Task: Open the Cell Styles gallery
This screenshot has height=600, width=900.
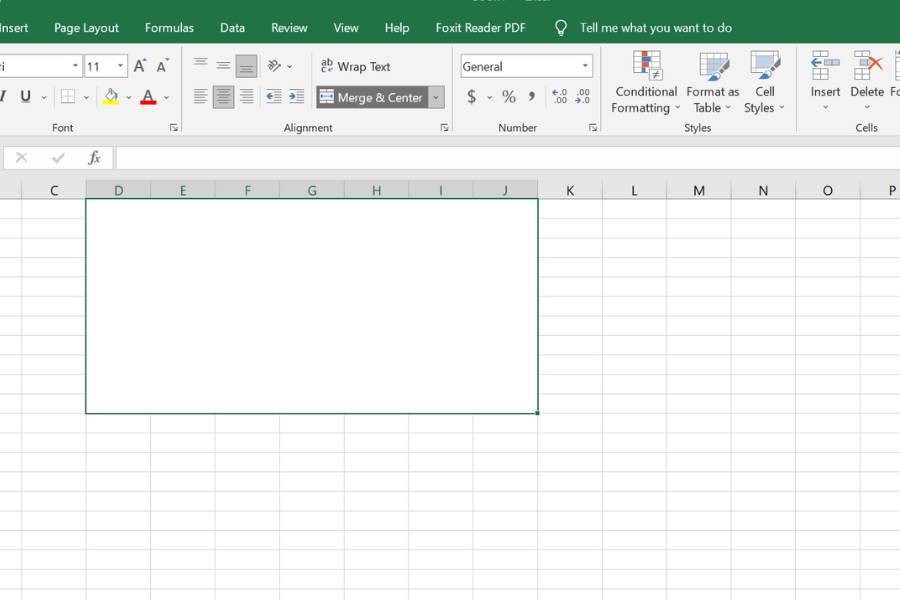Action: (764, 83)
